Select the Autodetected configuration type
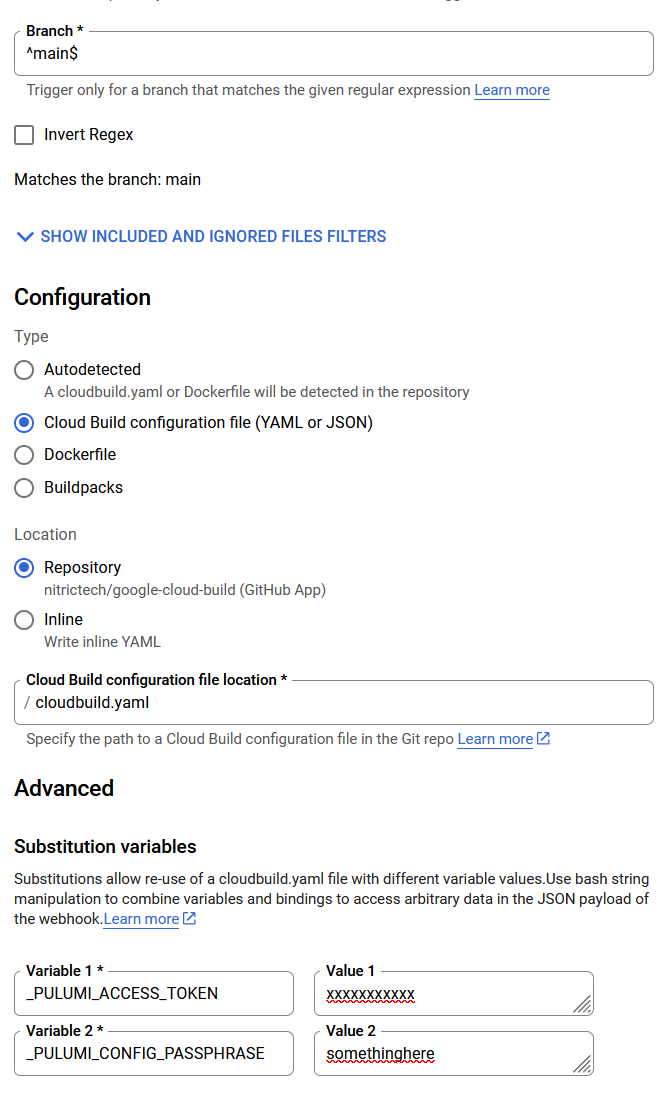The height and width of the screenshot is (1096, 667). tap(24, 370)
